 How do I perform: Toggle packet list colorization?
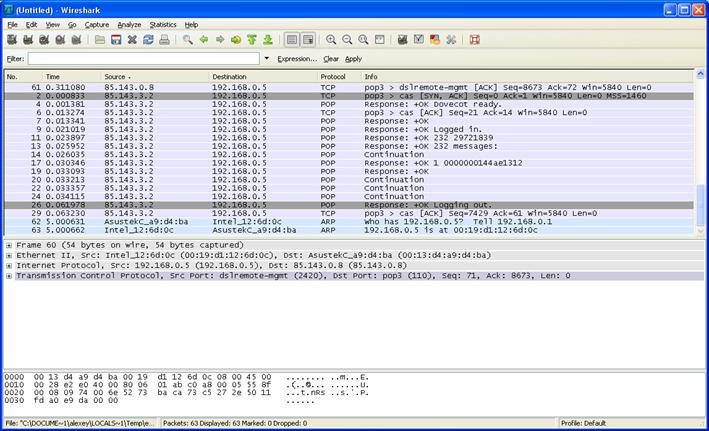tap(292, 40)
